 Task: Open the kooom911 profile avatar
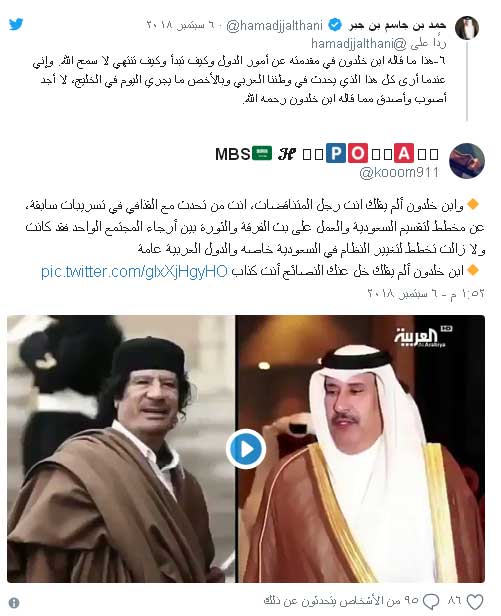pyautogui.click(x=467, y=161)
